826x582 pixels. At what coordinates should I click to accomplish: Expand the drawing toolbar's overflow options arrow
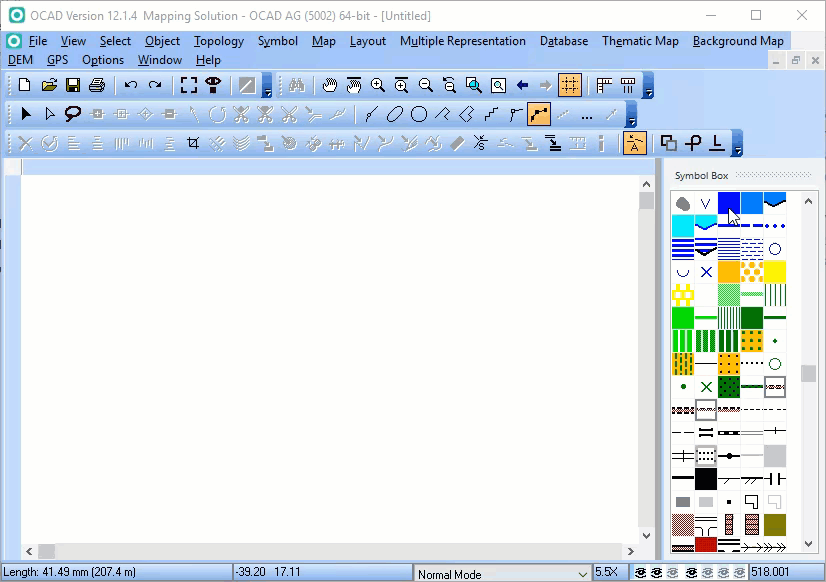[632, 115]
